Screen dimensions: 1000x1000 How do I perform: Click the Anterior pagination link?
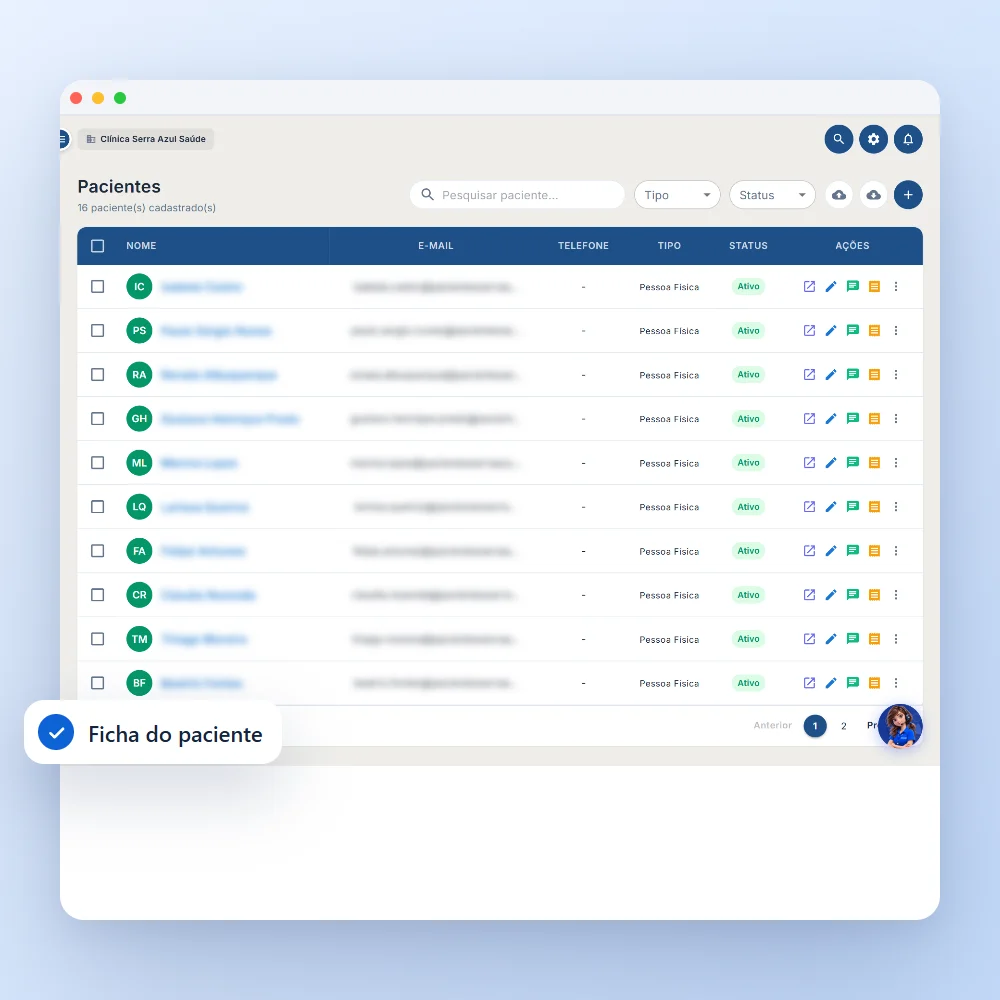[x=772, y=725]
